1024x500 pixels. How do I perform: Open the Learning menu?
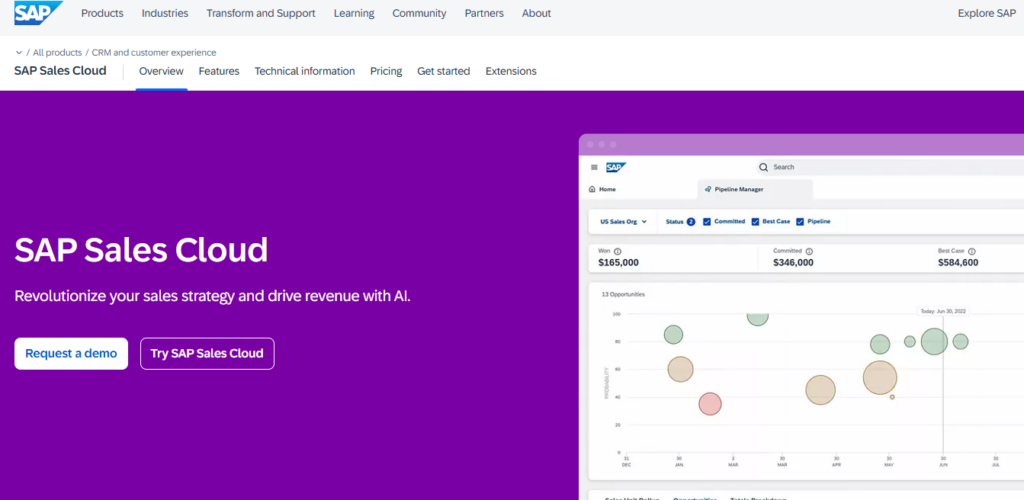point(354,13)
